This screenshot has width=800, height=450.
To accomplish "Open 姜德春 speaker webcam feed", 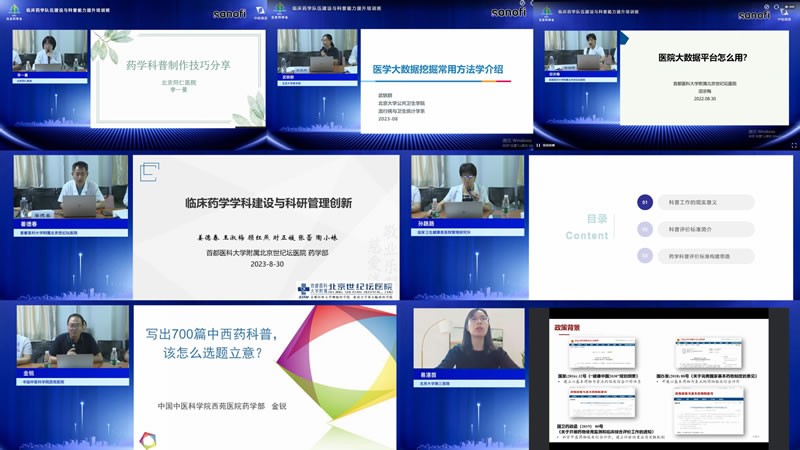I will coord(71,188).
